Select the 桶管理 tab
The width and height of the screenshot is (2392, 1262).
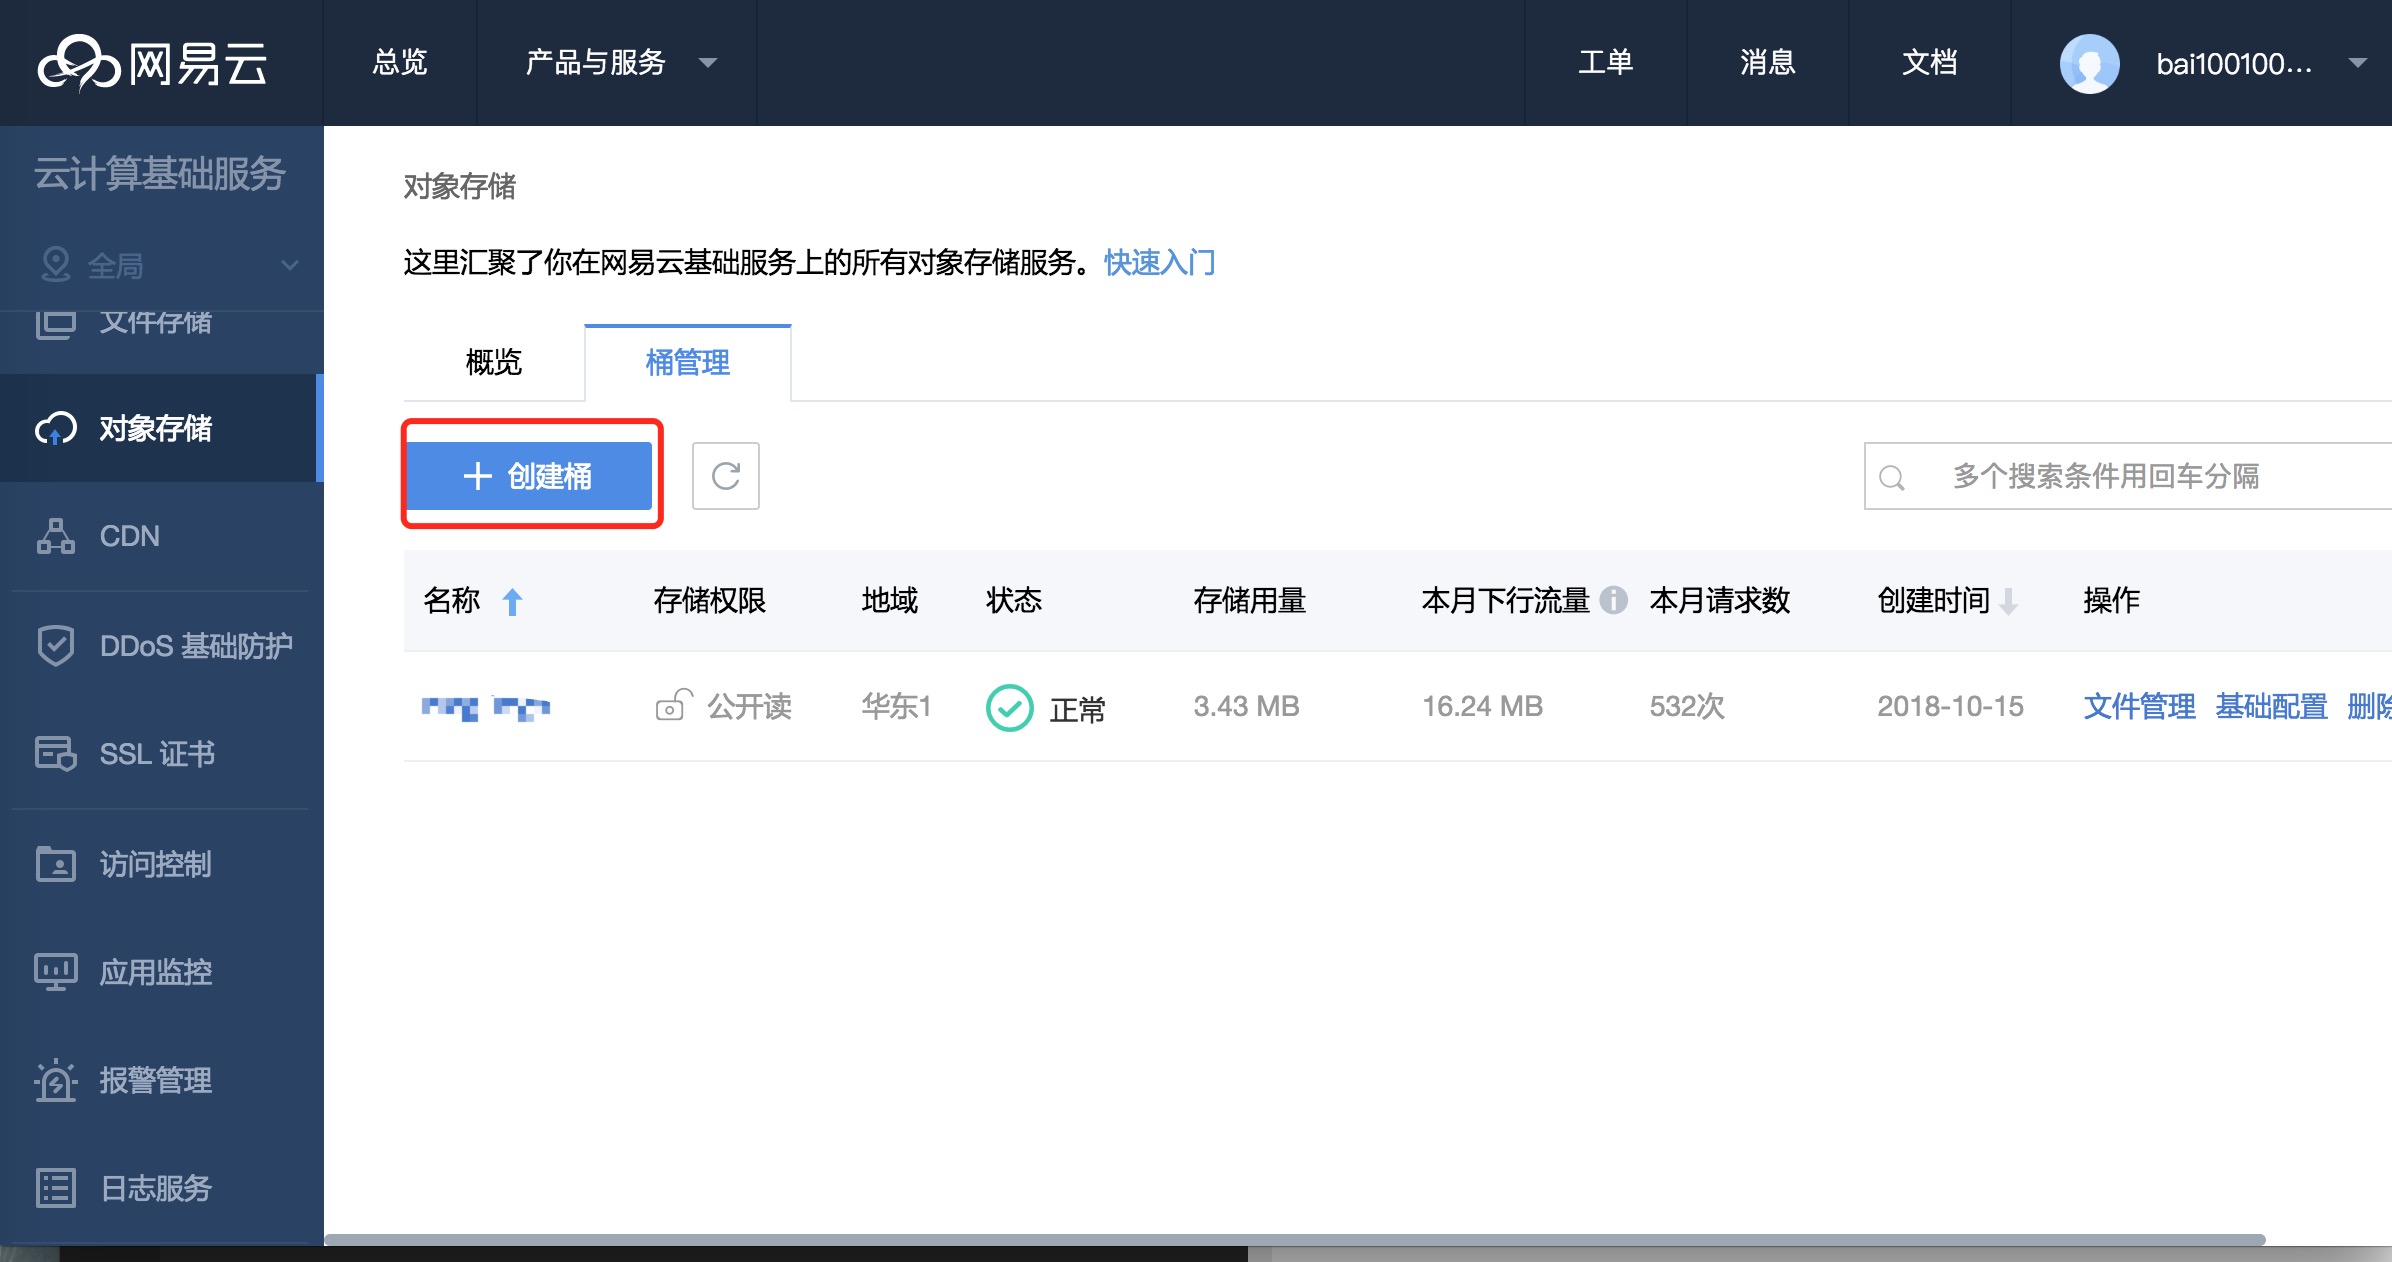point(688,362)
